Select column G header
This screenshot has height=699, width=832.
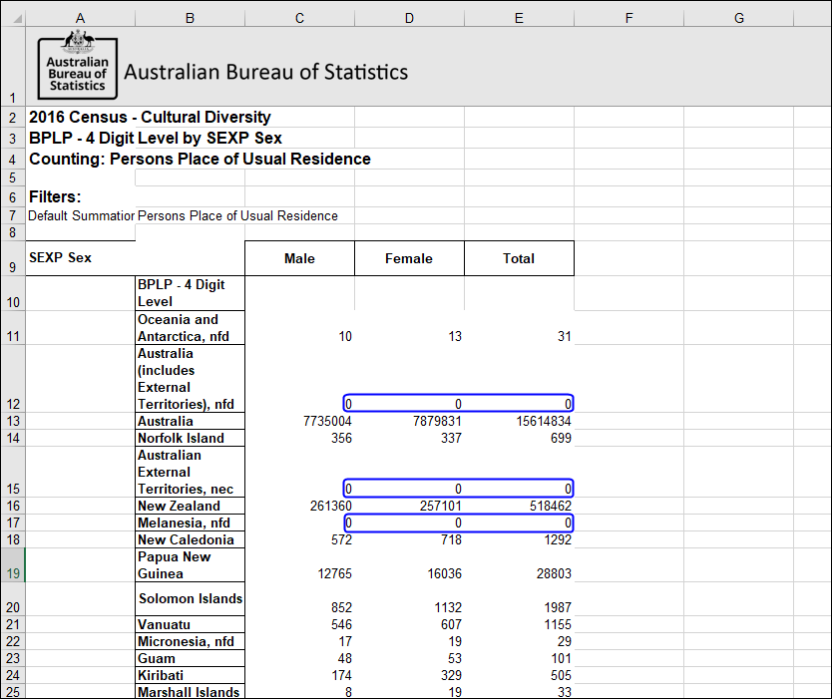[738, 17]
